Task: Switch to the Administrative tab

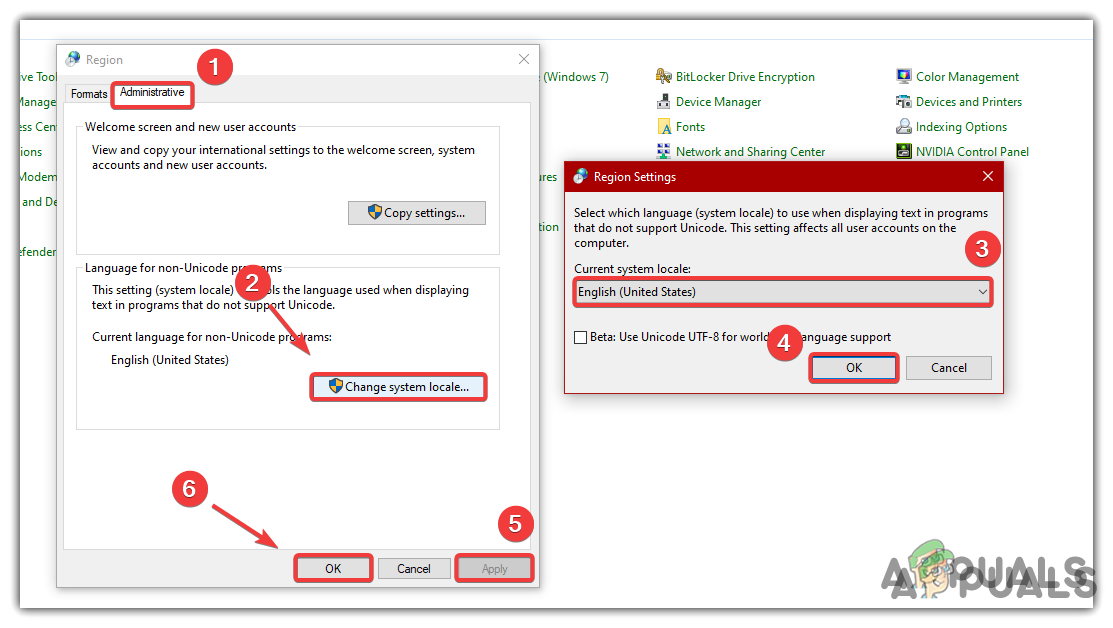Action: [x=152, y=92]
